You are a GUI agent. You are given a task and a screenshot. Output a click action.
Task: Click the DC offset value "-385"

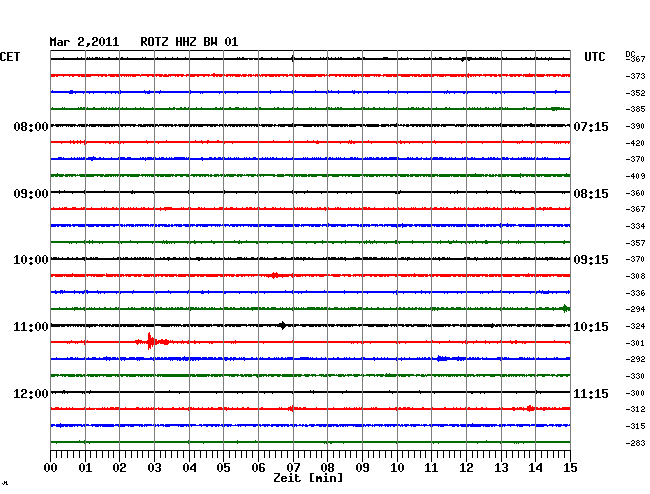pyautogui.click(x=635, y=109)
